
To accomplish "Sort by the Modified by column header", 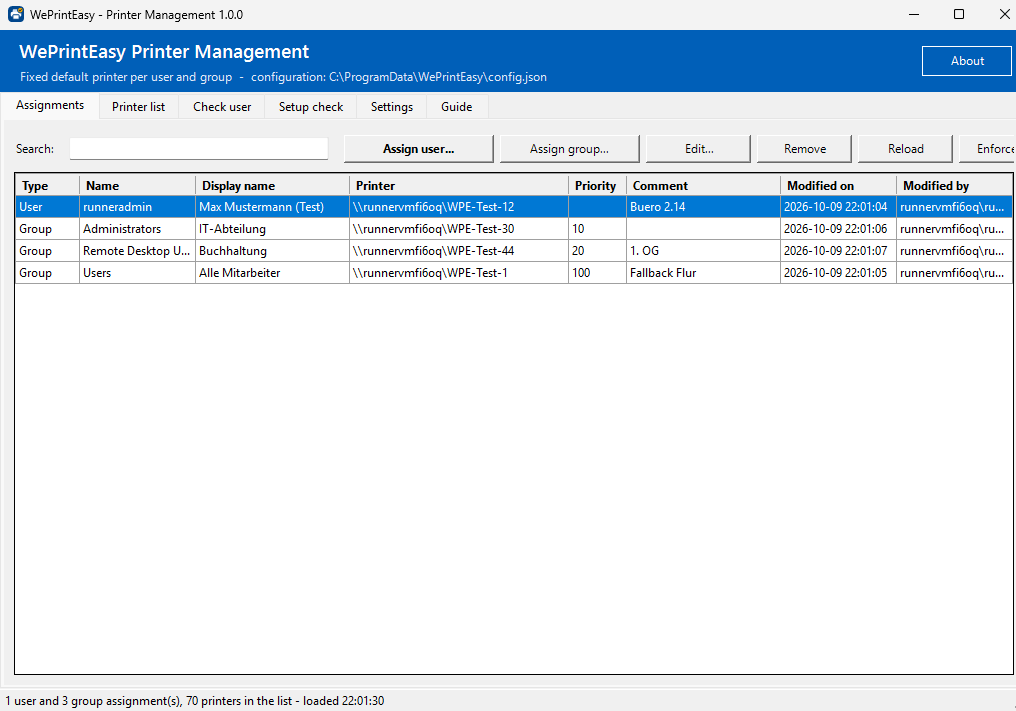I will 954,185.
